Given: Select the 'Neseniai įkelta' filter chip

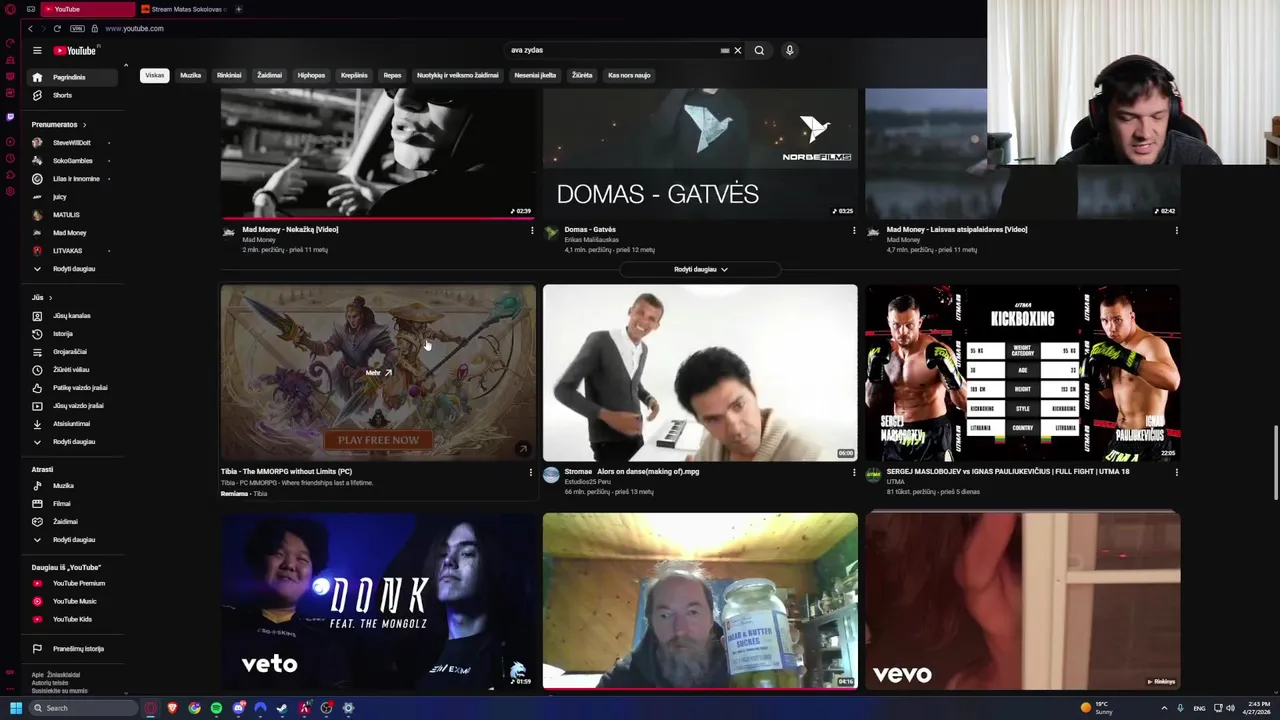Looking at the screenshot, I should click(535, 75).
